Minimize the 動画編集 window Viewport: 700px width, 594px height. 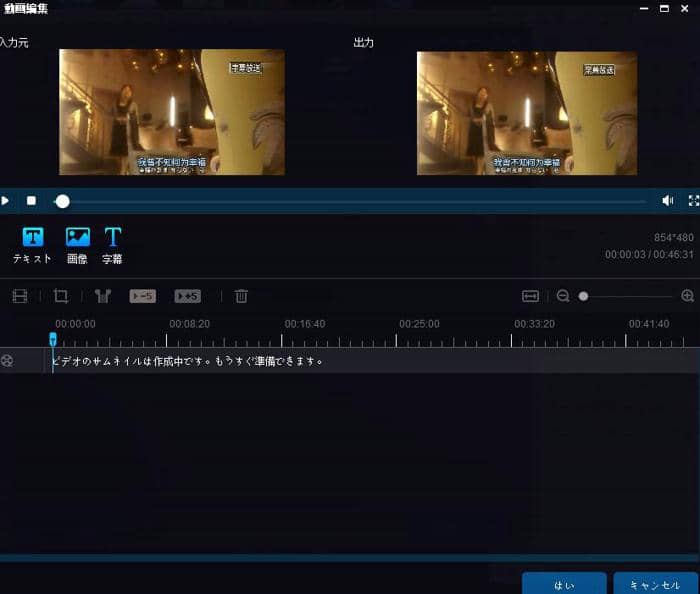pyautogui.click(x=644, y=8)
